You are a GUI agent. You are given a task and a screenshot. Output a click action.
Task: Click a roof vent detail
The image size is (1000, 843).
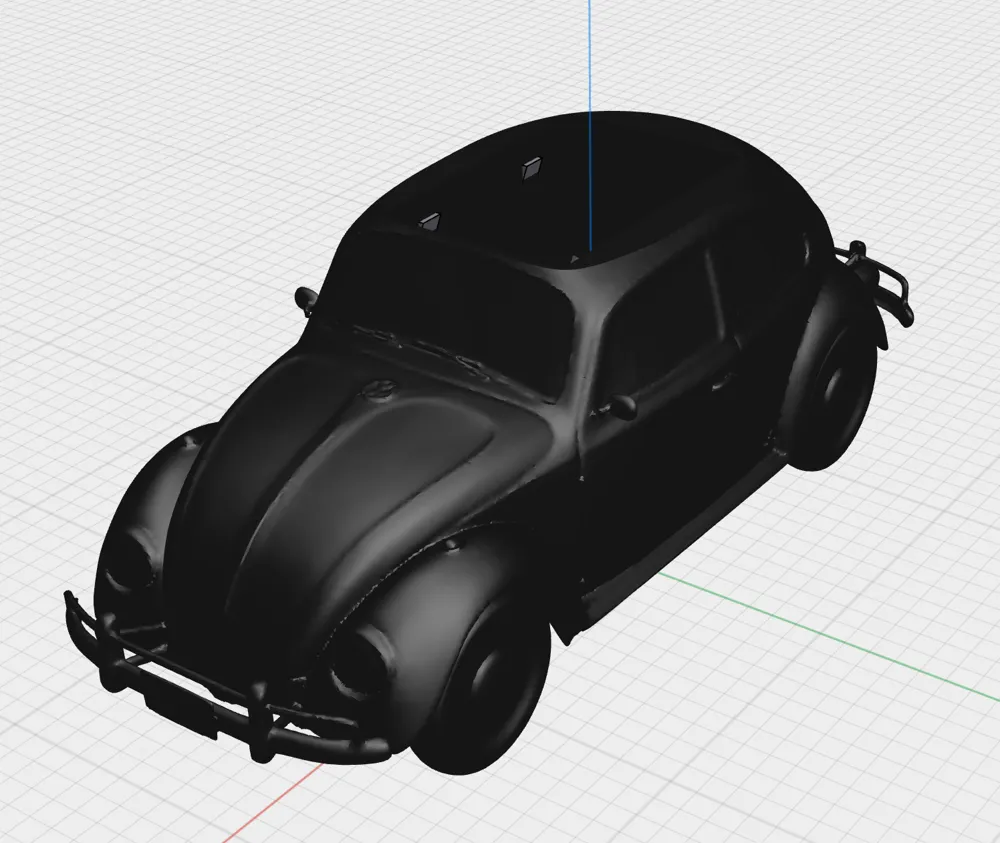pos(530,168)
